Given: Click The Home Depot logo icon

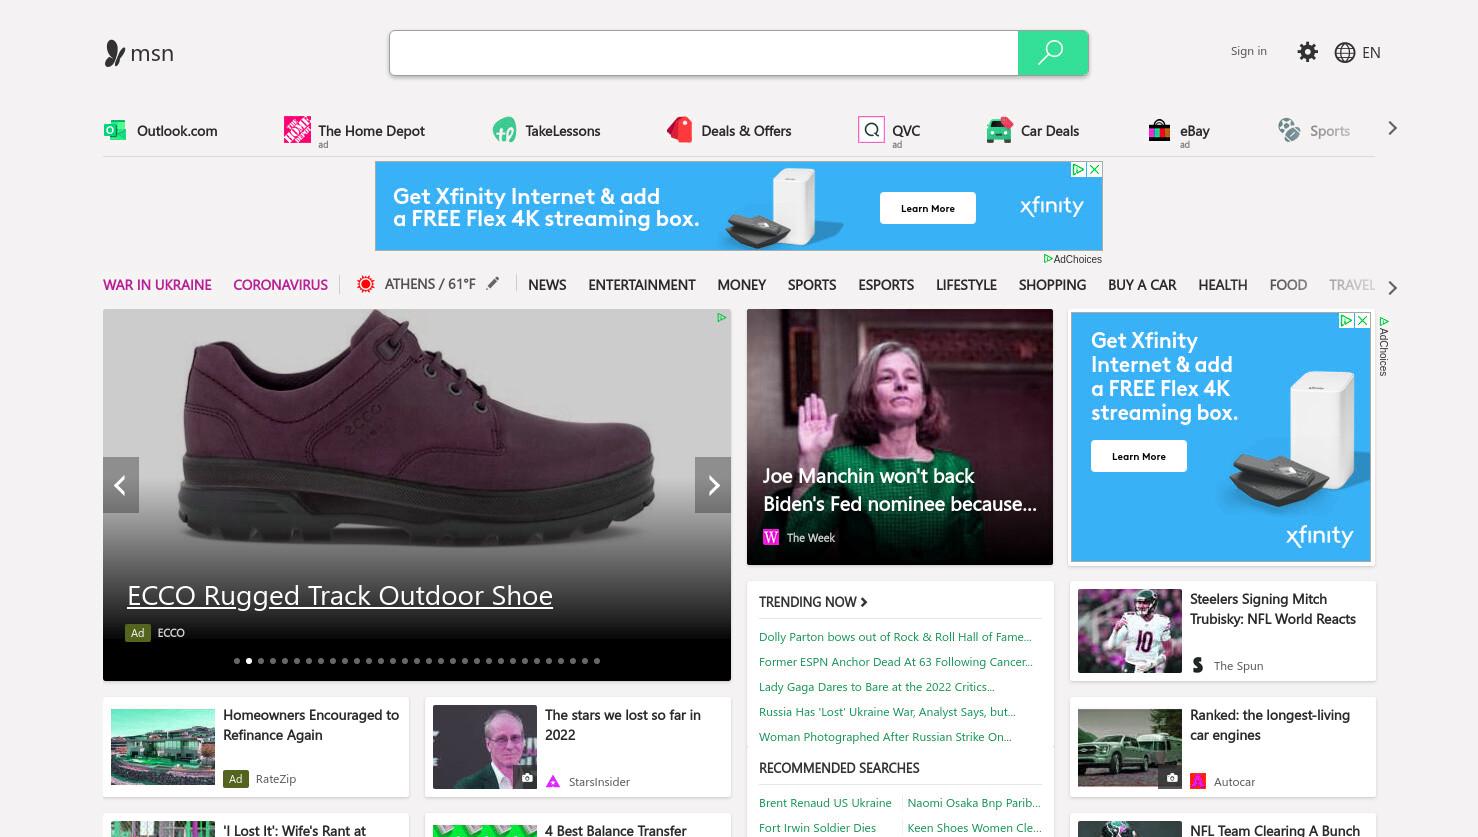Looking at the screenshot, I should [297, 130].
